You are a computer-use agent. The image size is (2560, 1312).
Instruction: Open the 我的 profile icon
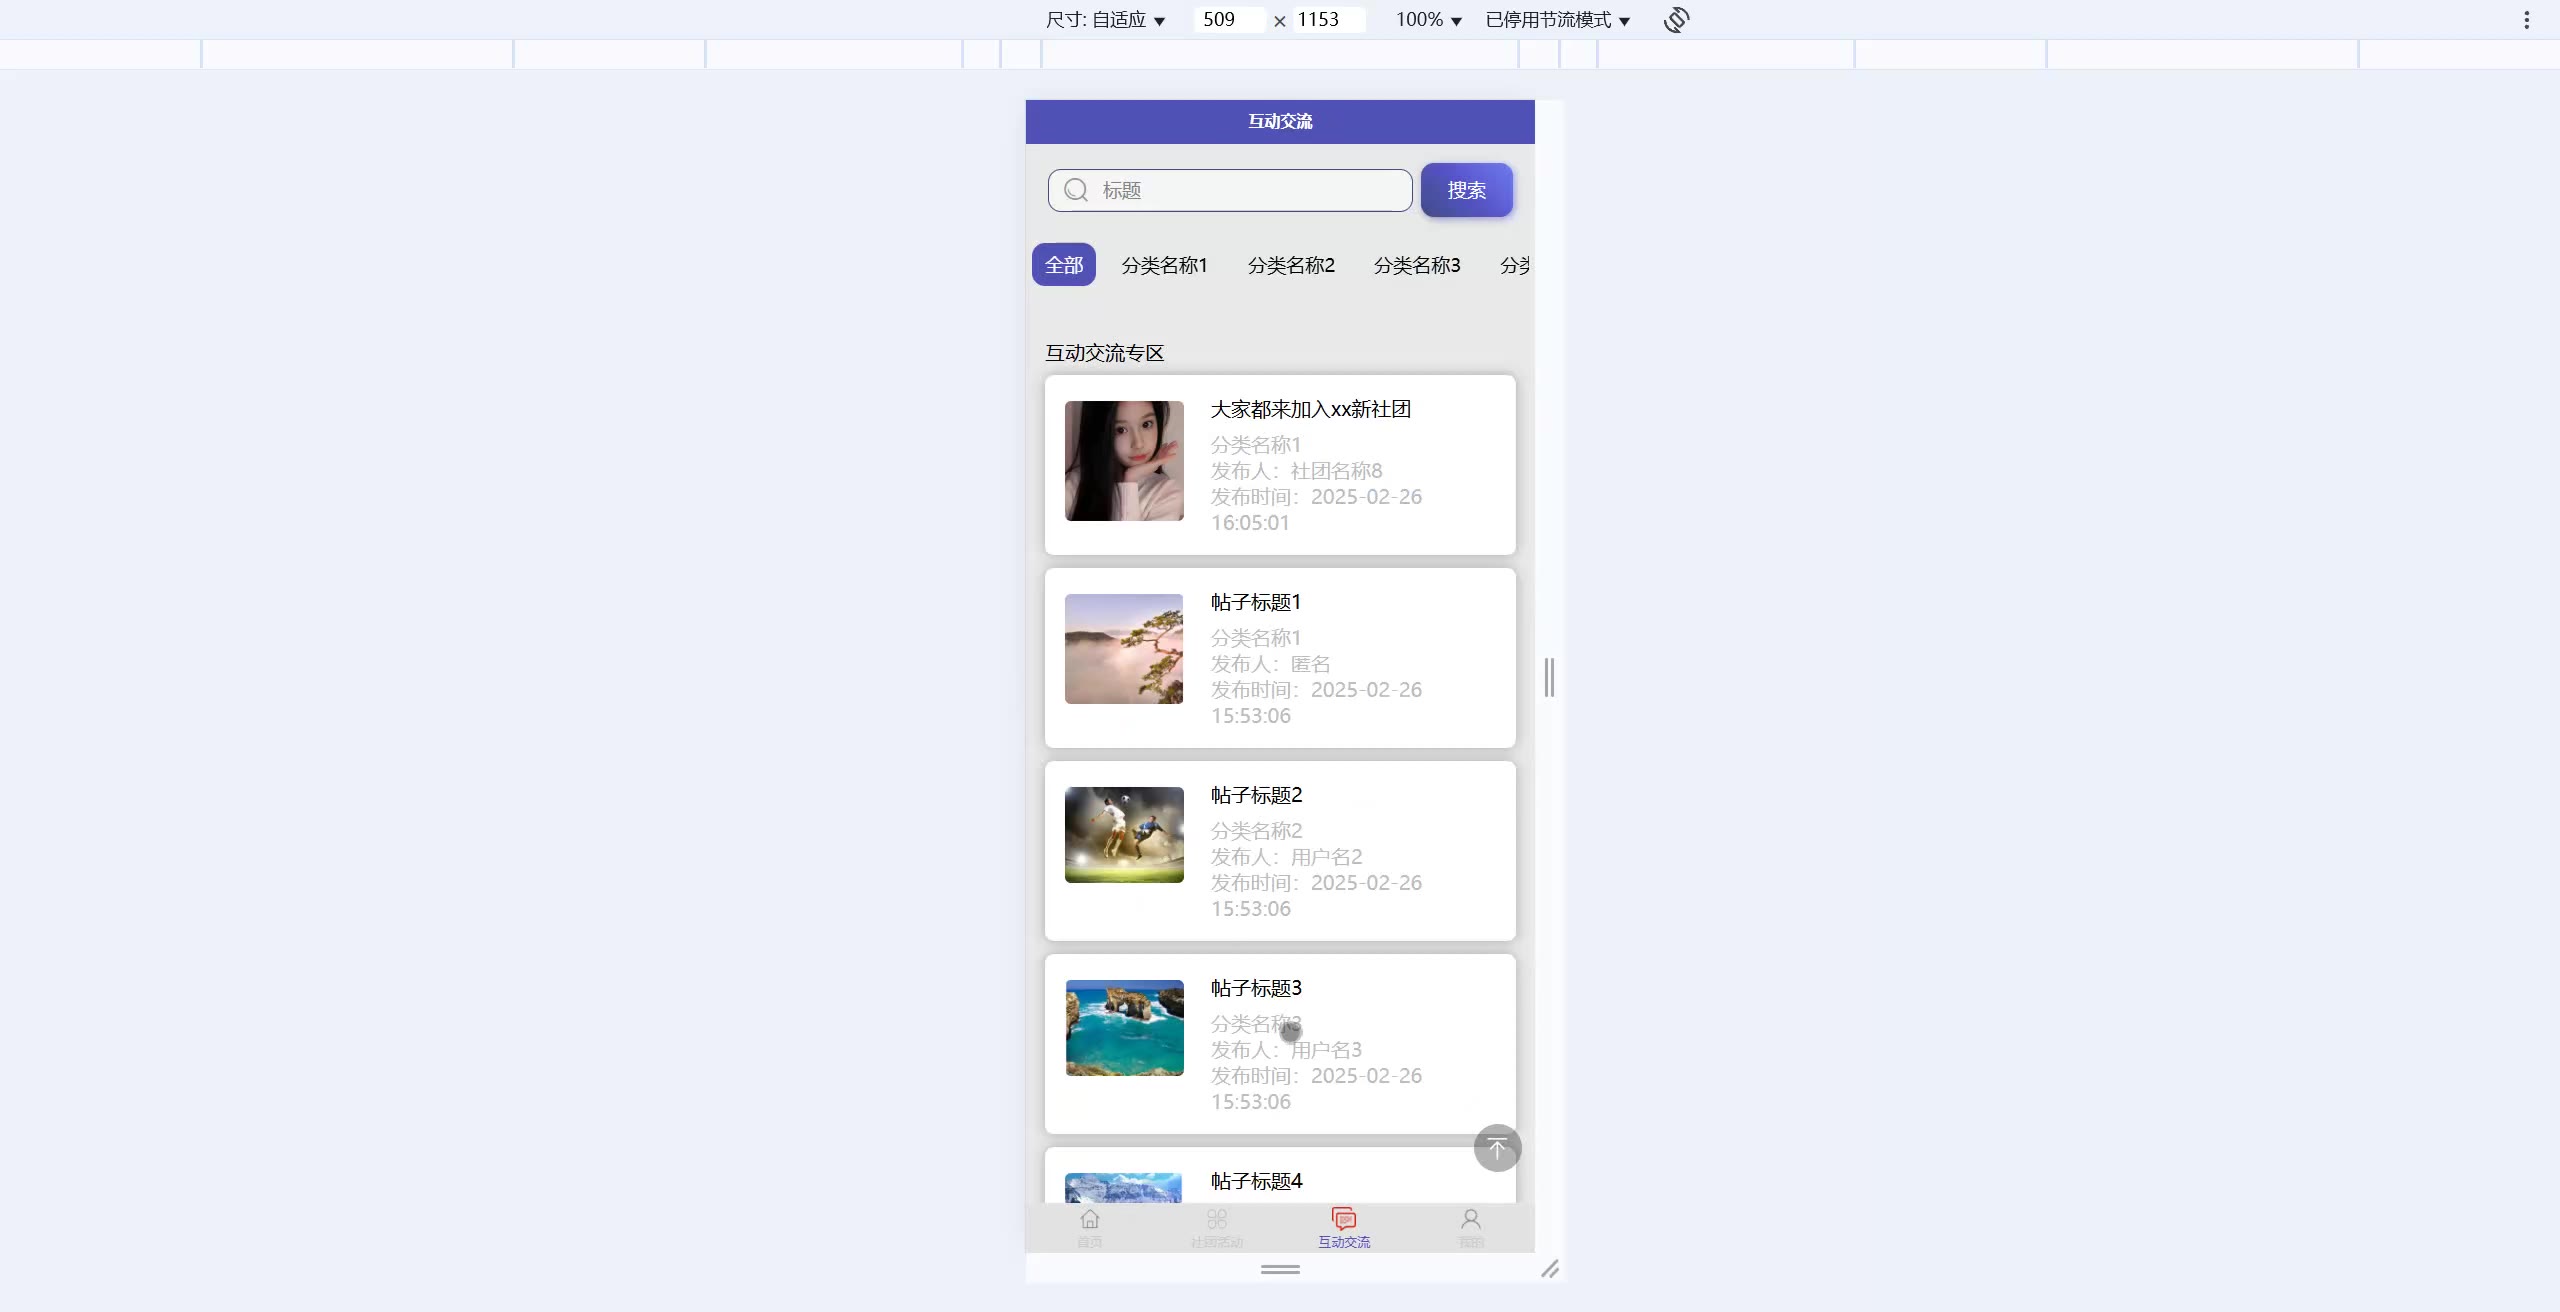point(1470,1220)
